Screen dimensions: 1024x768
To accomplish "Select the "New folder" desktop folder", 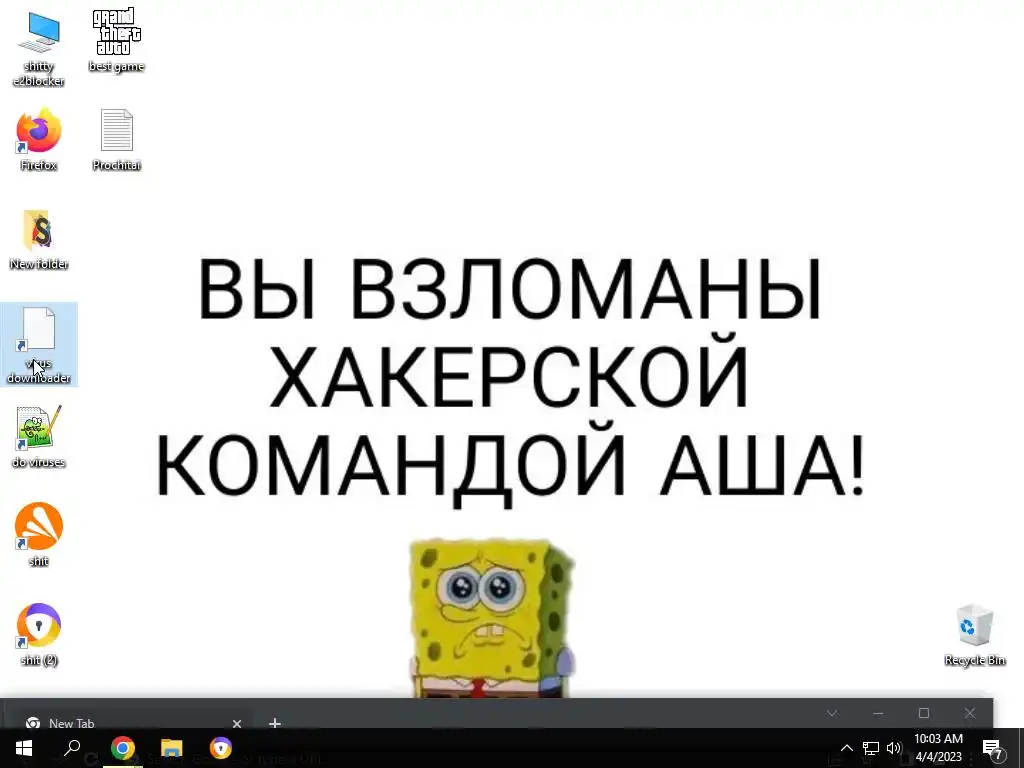I will tap(39, 239).
